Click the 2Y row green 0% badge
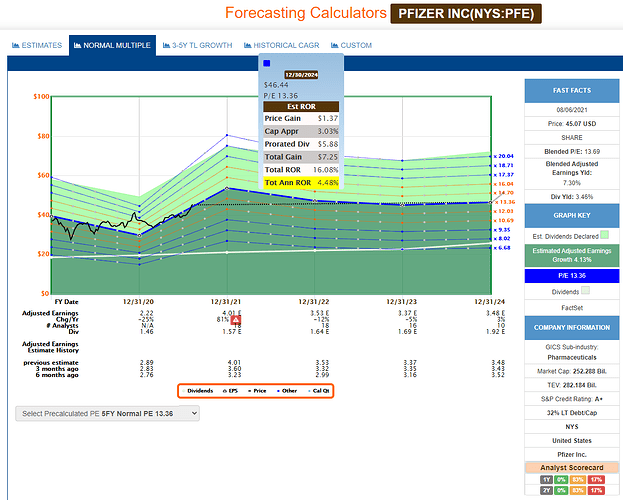This screenshot has width=623, height=500. pos(561,490)
